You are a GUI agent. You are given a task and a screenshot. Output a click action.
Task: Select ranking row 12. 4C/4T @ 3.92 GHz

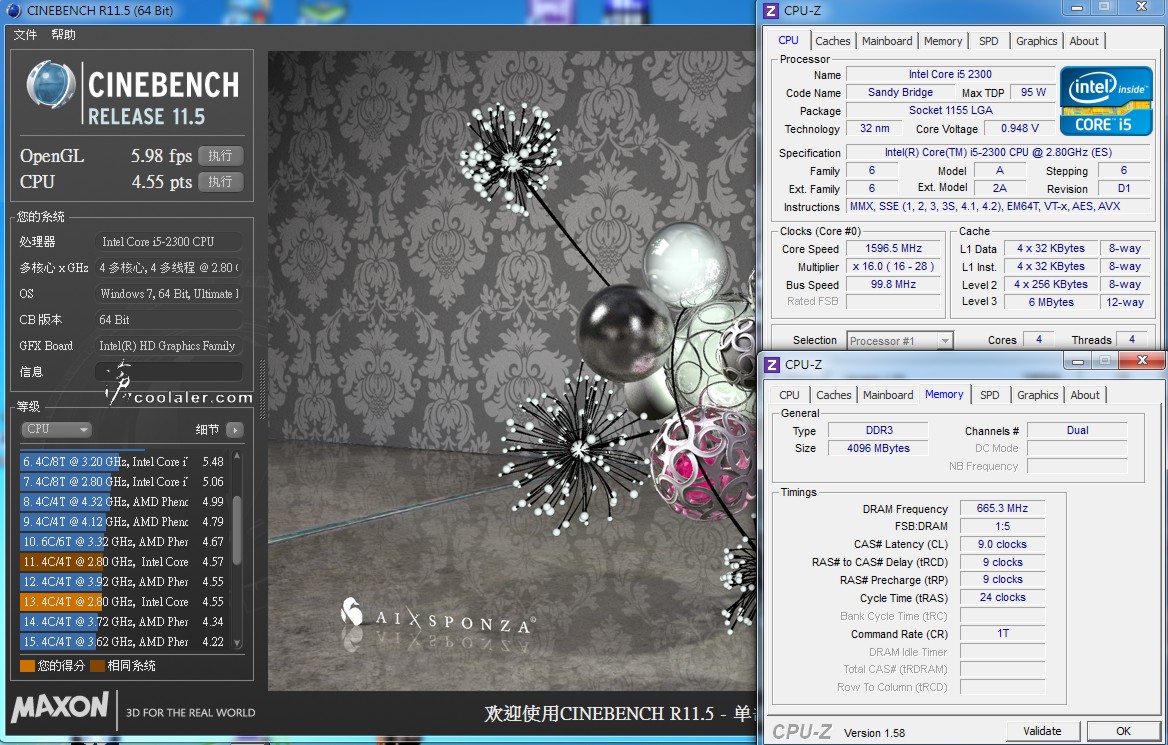click(124, 582)
